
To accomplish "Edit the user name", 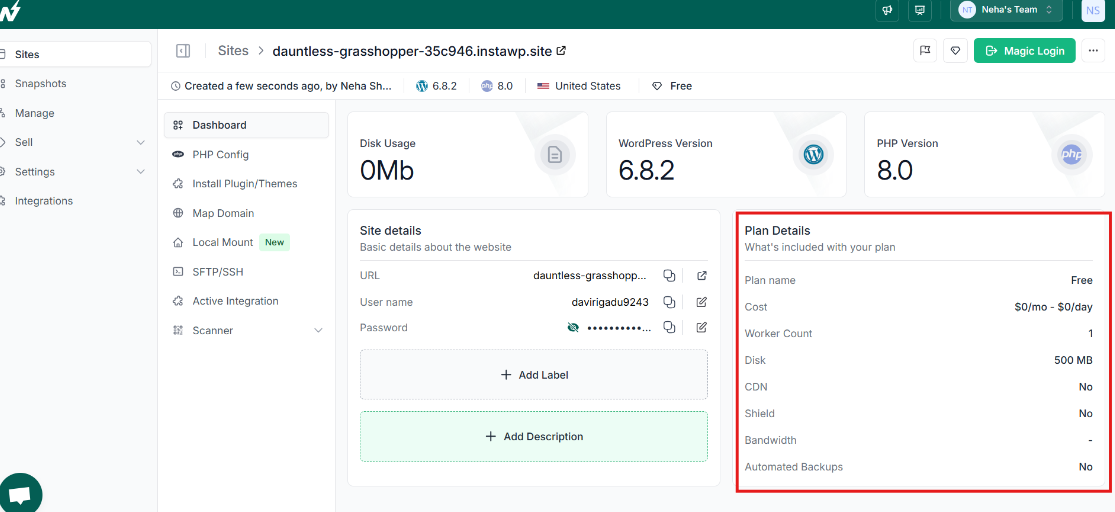I will (702, 302).
